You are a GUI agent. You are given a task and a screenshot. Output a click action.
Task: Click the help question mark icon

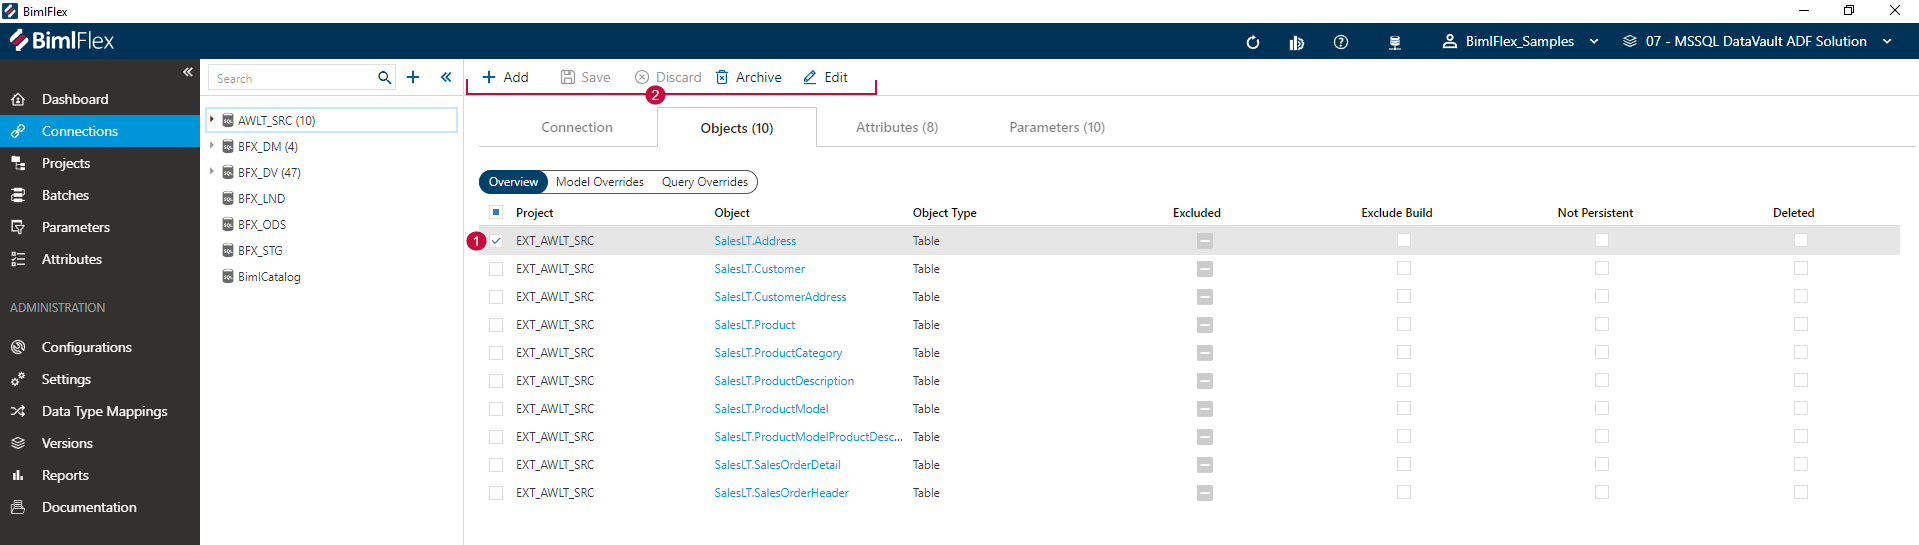1341,42
